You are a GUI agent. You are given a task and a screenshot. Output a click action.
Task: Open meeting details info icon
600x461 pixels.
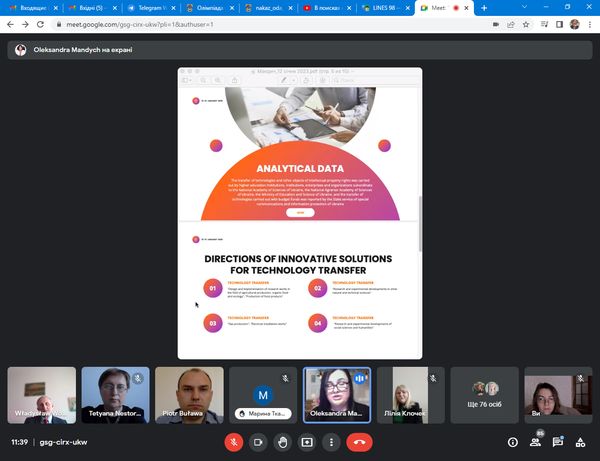pos(512,441)
